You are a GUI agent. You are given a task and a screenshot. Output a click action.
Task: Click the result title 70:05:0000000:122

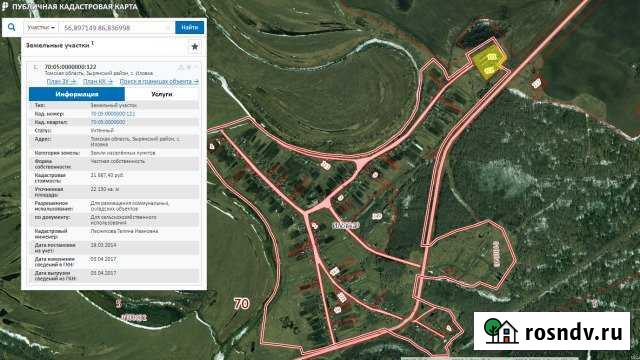(x=70, y=67)
